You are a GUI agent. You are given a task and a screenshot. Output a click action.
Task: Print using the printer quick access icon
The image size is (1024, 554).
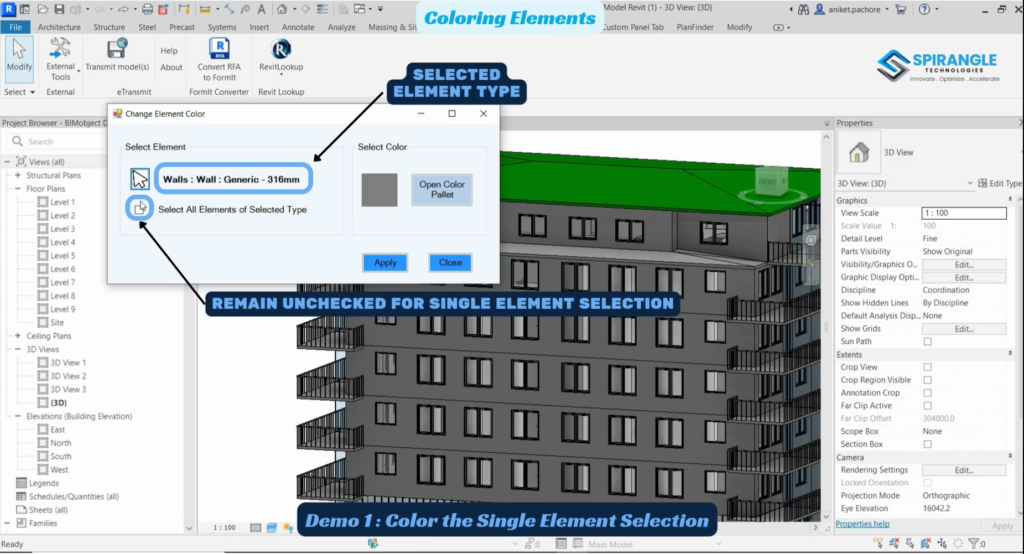click(x=148, y=9)
